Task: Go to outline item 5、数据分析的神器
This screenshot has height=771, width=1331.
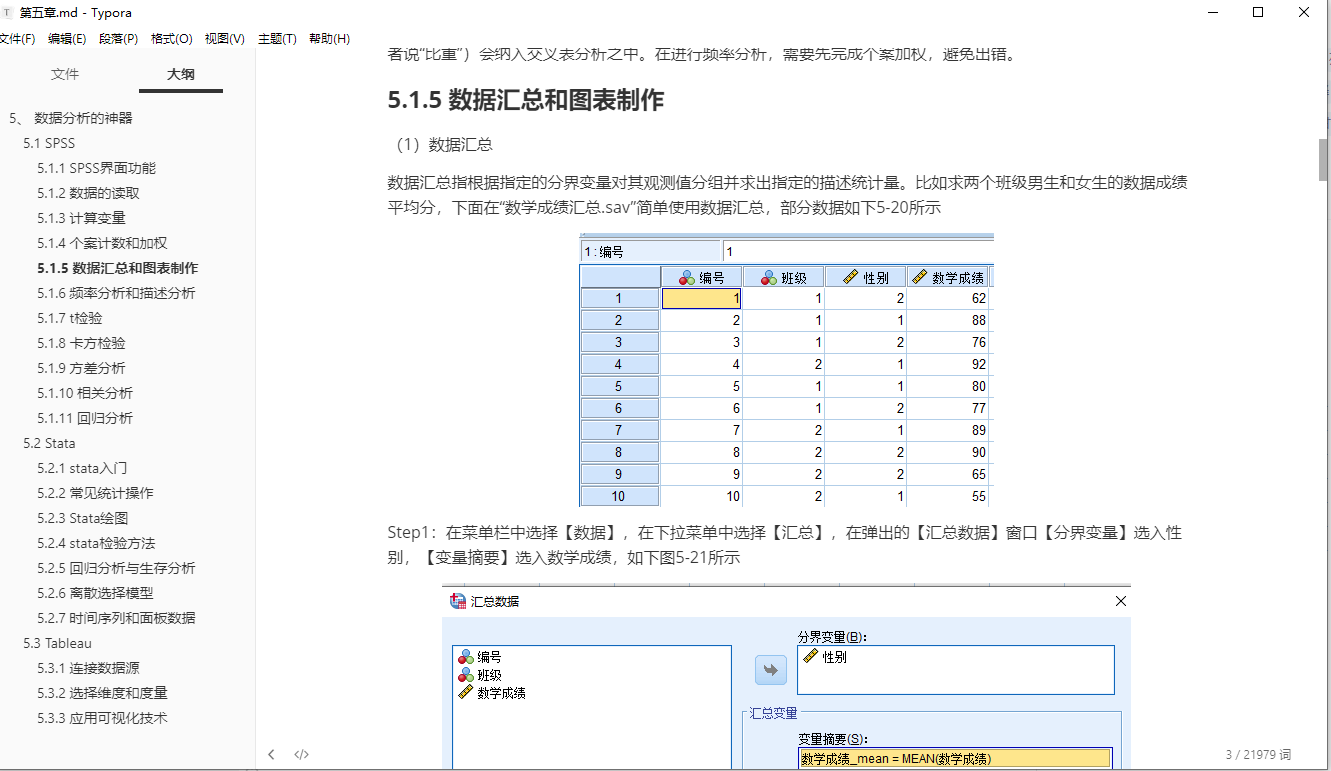Action: tap(71, 118)
